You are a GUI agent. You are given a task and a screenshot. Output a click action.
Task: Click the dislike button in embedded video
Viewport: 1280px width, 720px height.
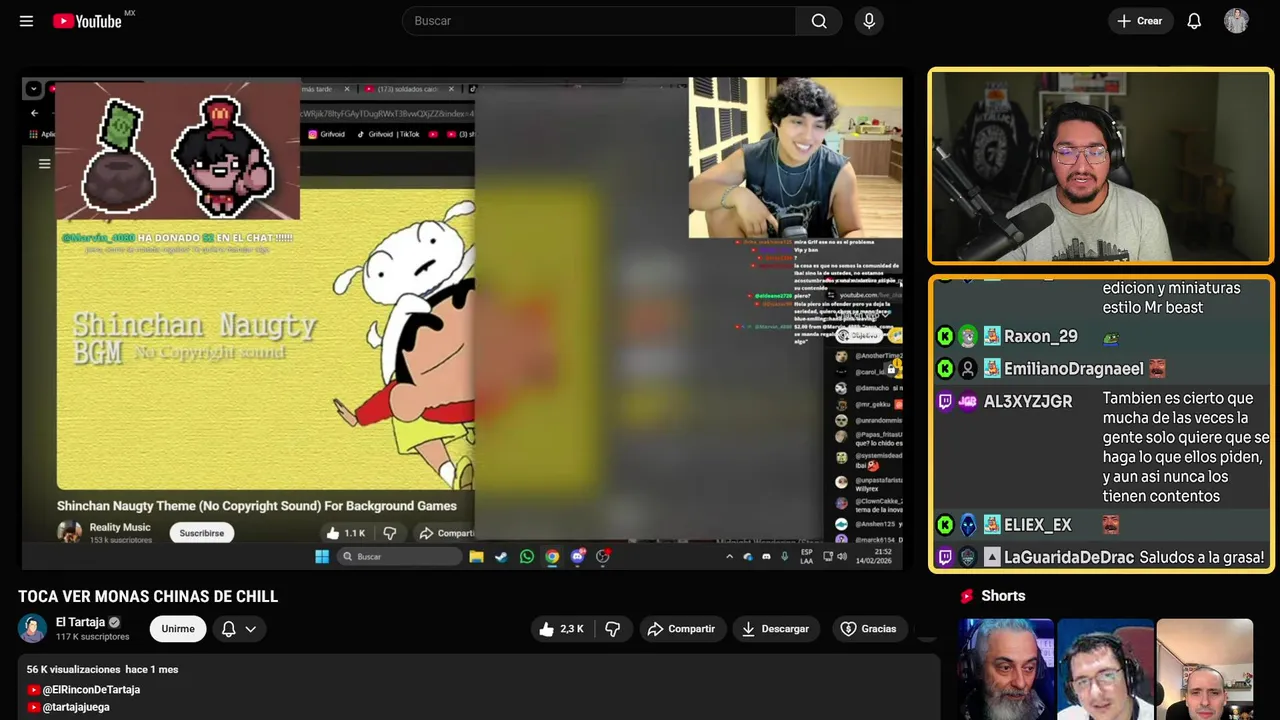[x=390, y=533]
